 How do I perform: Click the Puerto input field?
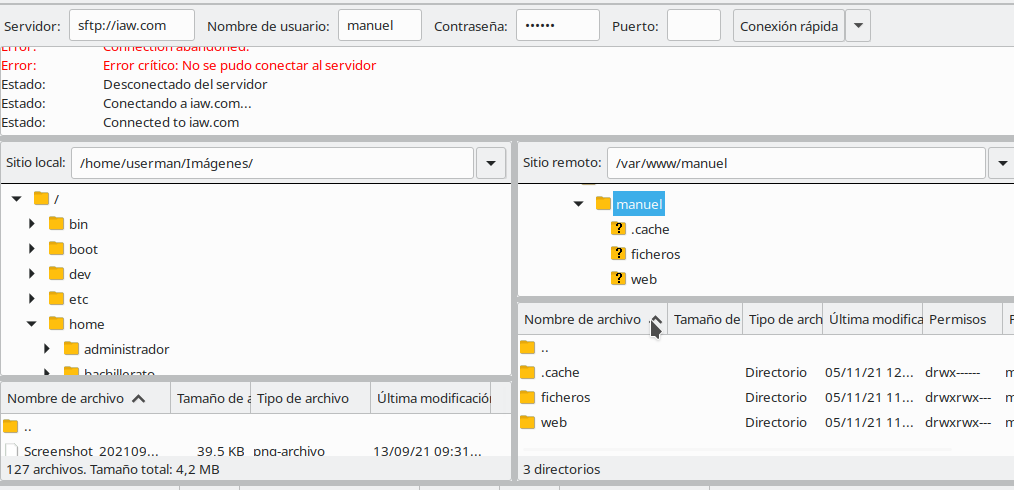(693, 26)
